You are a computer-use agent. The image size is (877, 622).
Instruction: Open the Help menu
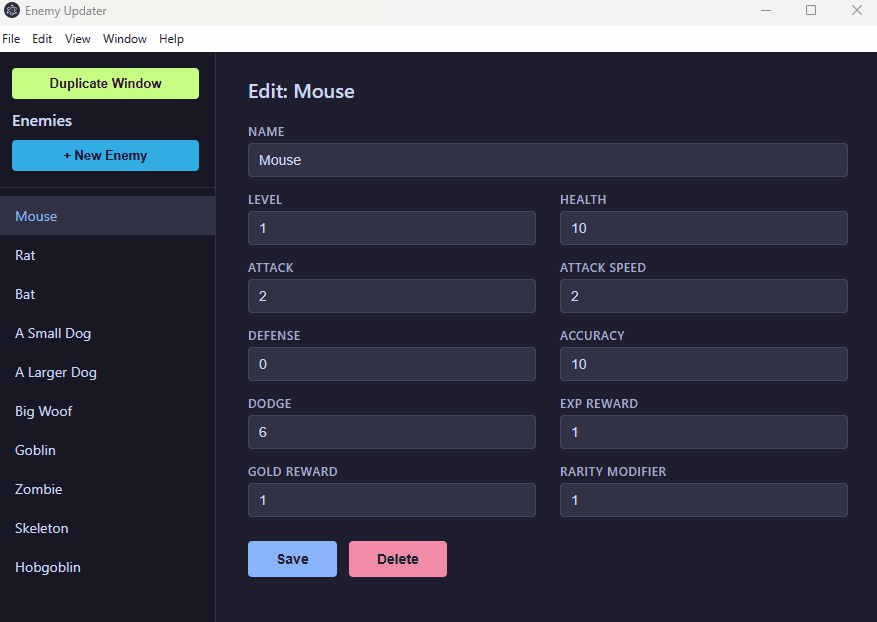point(171,39)
